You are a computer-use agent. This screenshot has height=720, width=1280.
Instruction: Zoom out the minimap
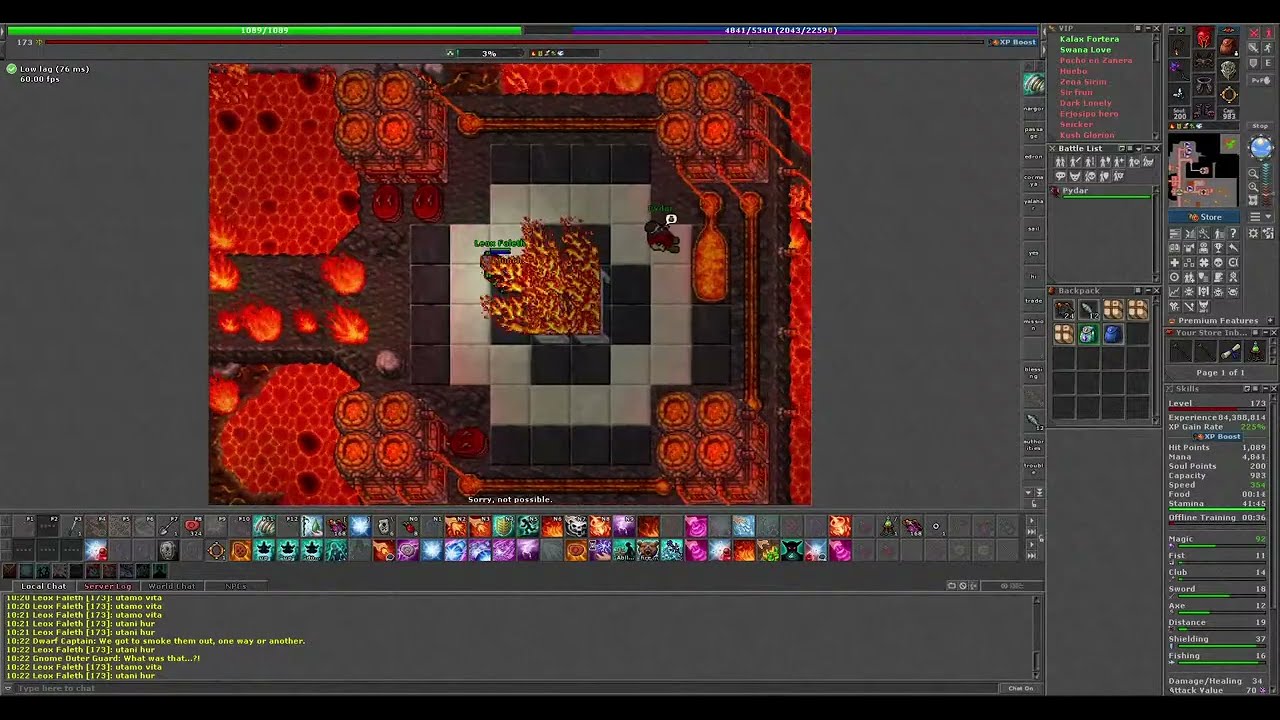(1253, 173)
